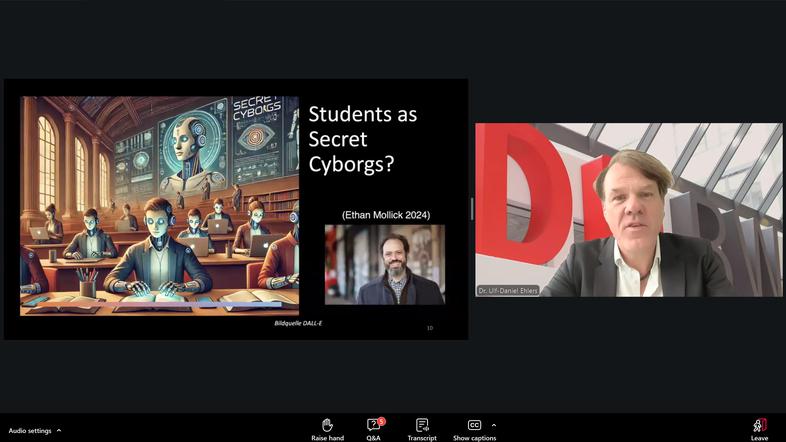The width and height of the screenshot is (786, 442).
Task: Click the cyborg students library illustration
Action: [x=160, y=205]
